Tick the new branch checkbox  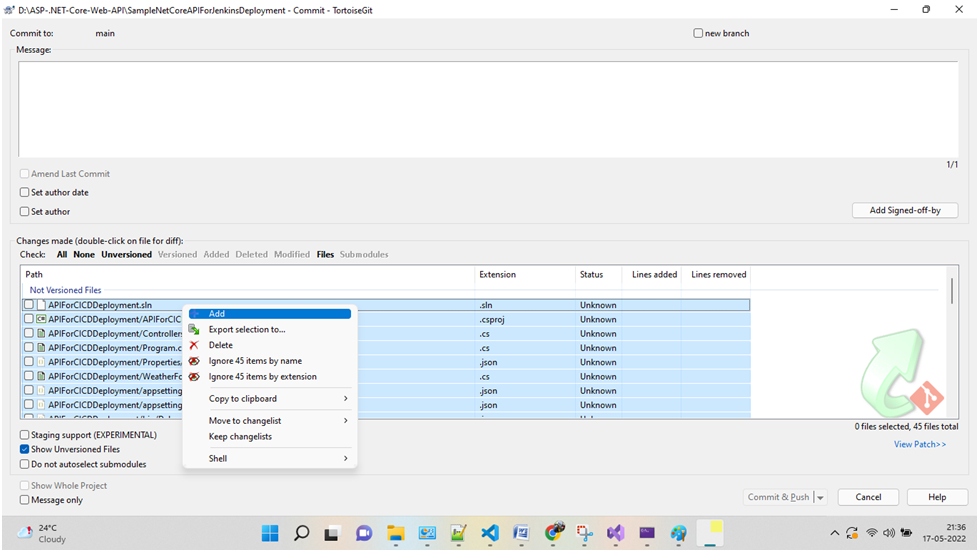(698, 33)
